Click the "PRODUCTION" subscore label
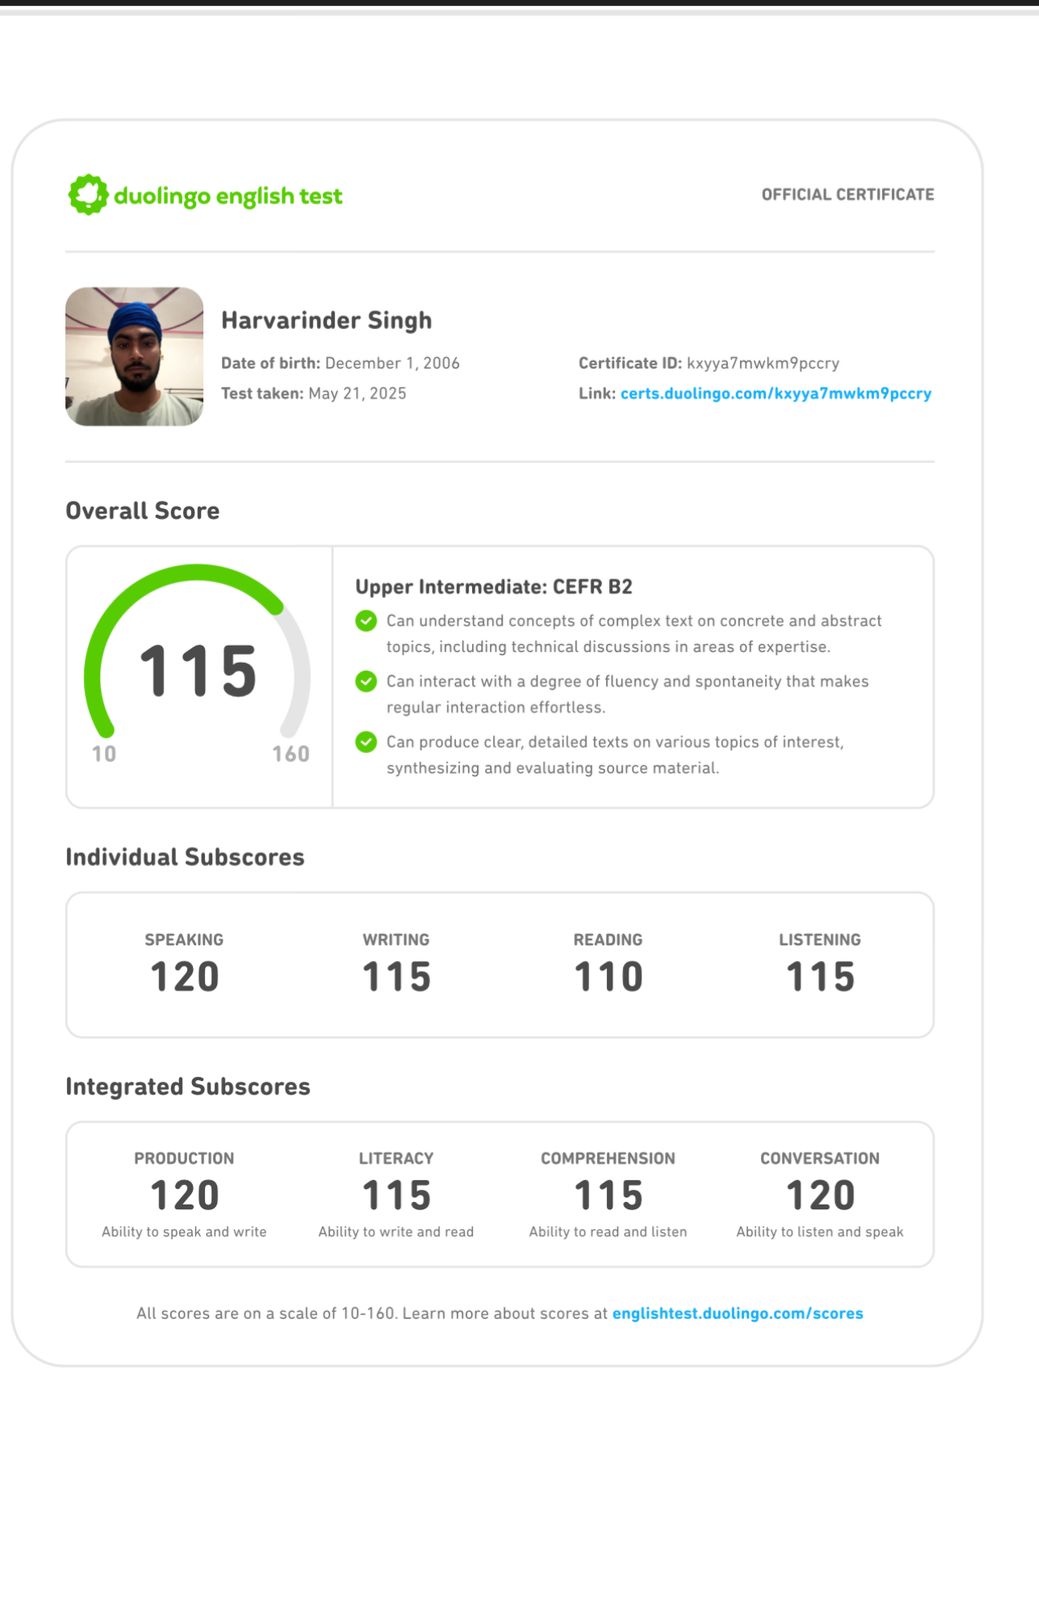This screenshot has height=1600, width=1039. point(184,1158)
